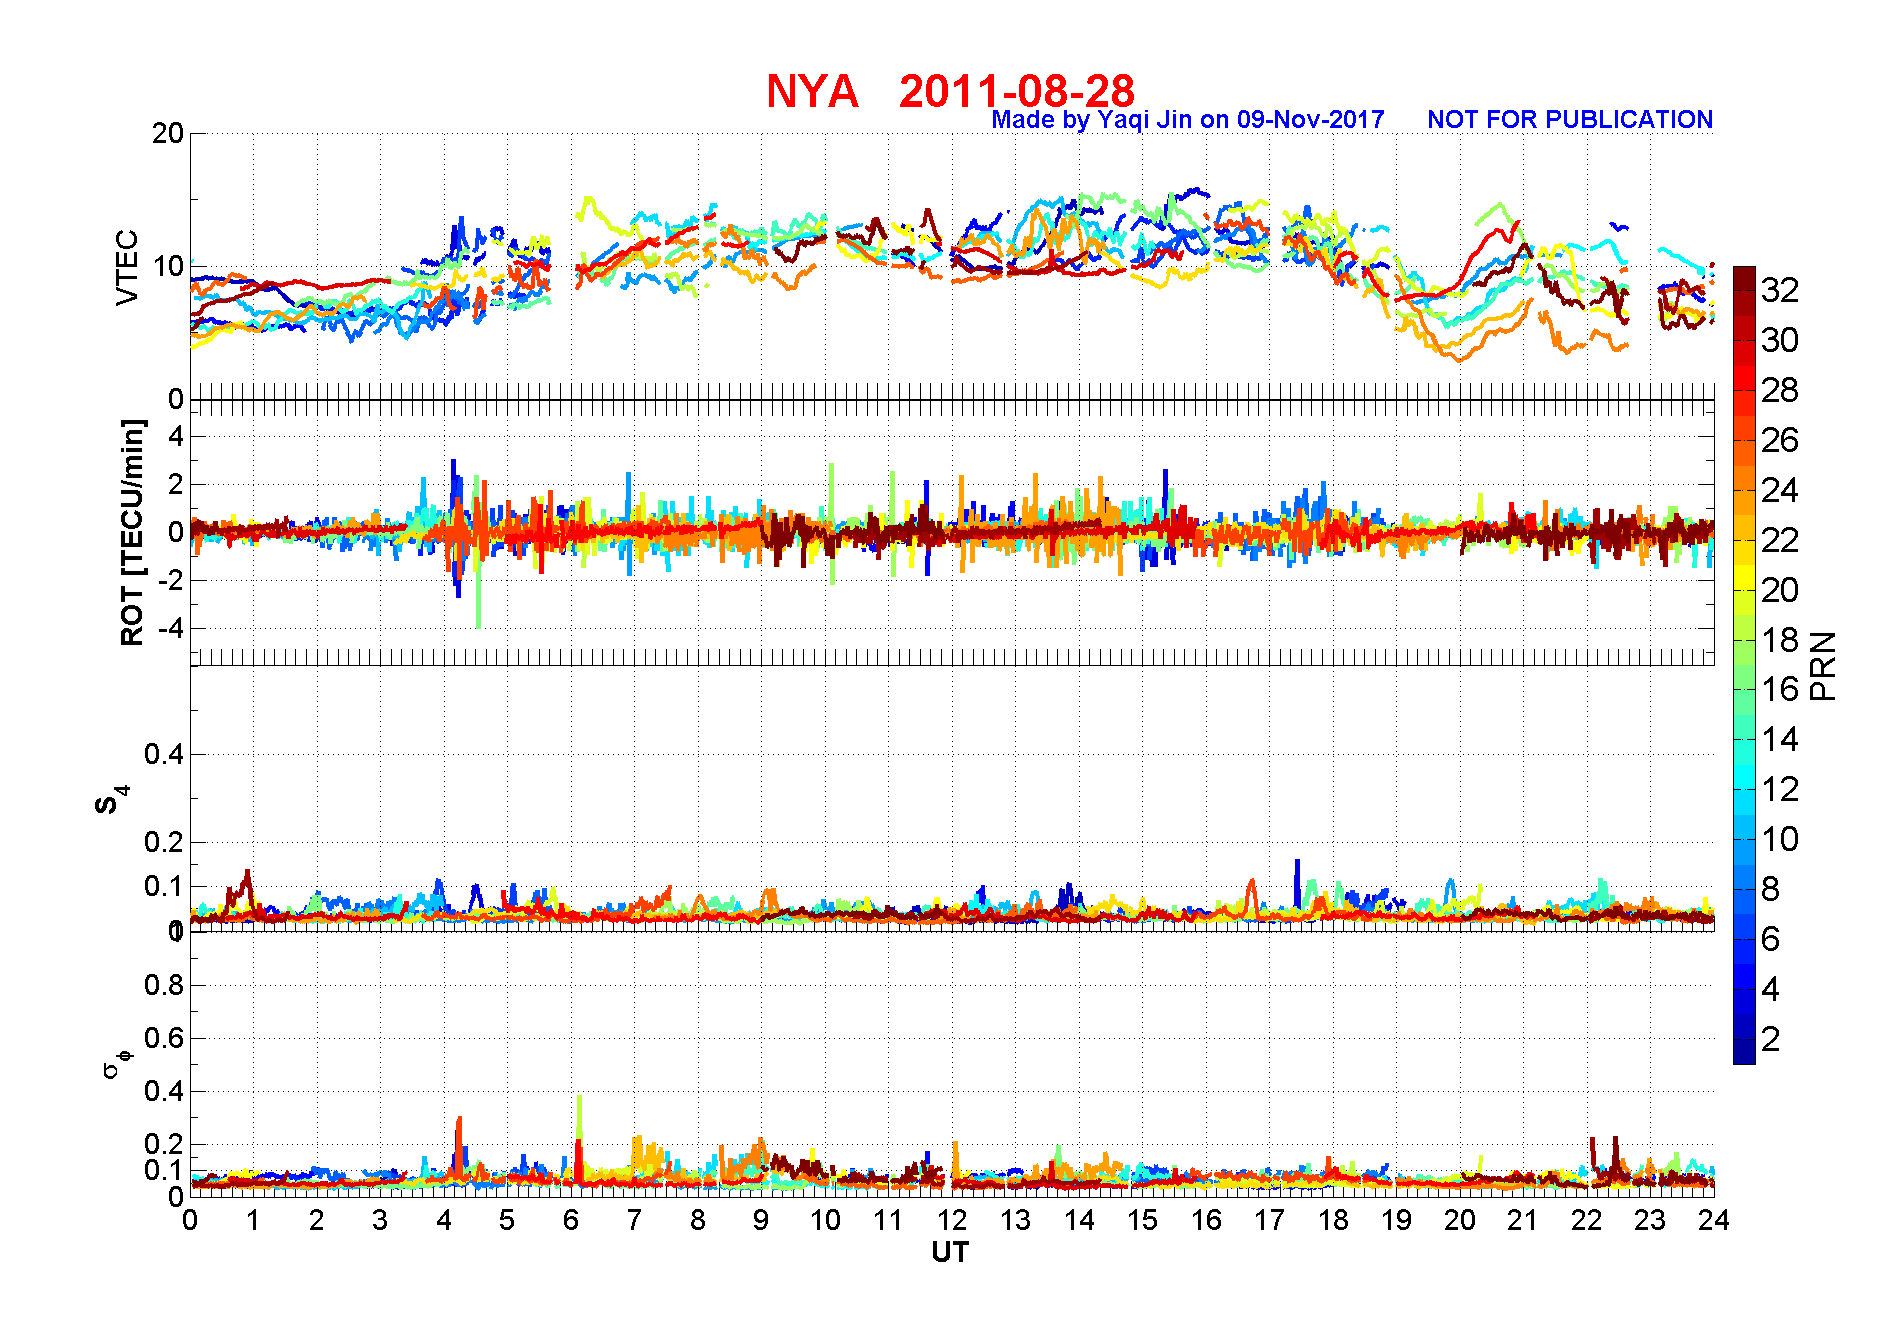Click colorbar tick label '24'
Viewport: 1904px width, 1330px height.
point(1780,490)
